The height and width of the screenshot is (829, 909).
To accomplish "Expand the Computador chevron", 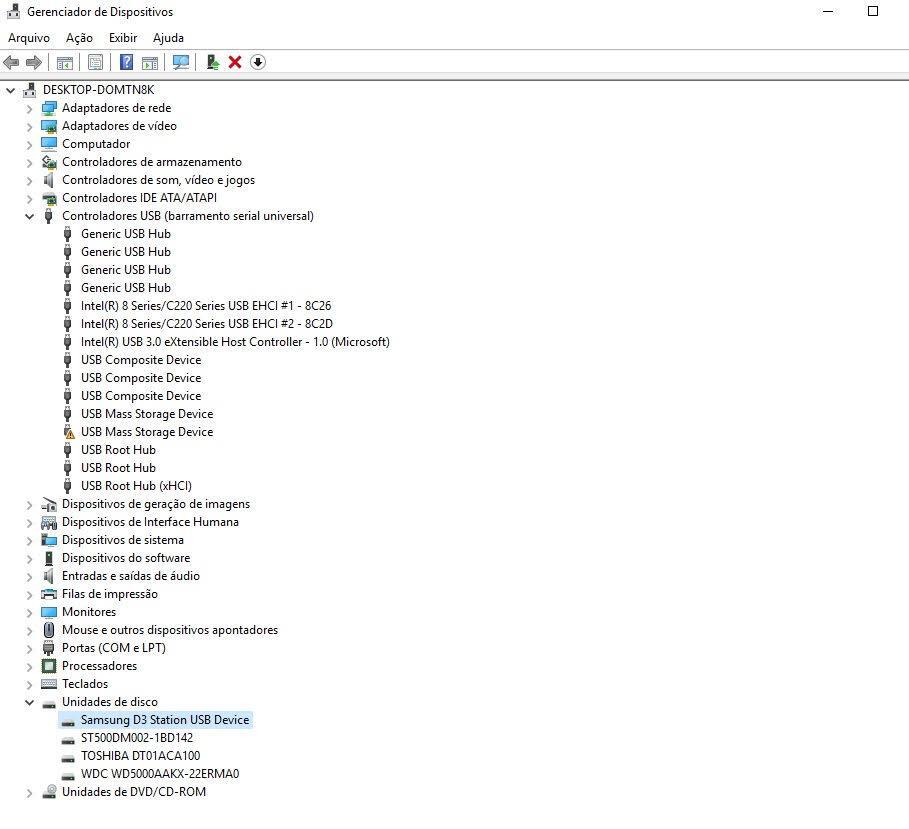I will point(29,144).
